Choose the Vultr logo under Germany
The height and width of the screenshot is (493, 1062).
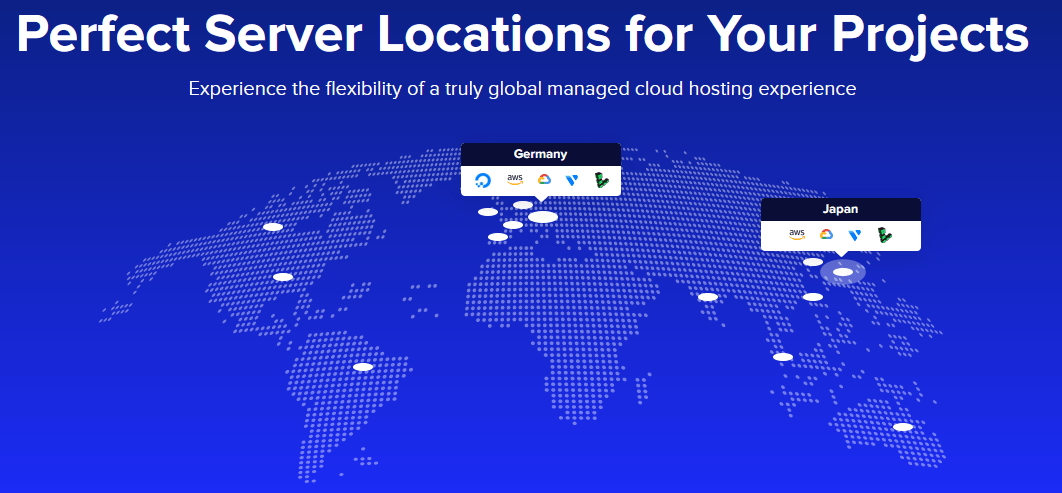pos(572,180)
